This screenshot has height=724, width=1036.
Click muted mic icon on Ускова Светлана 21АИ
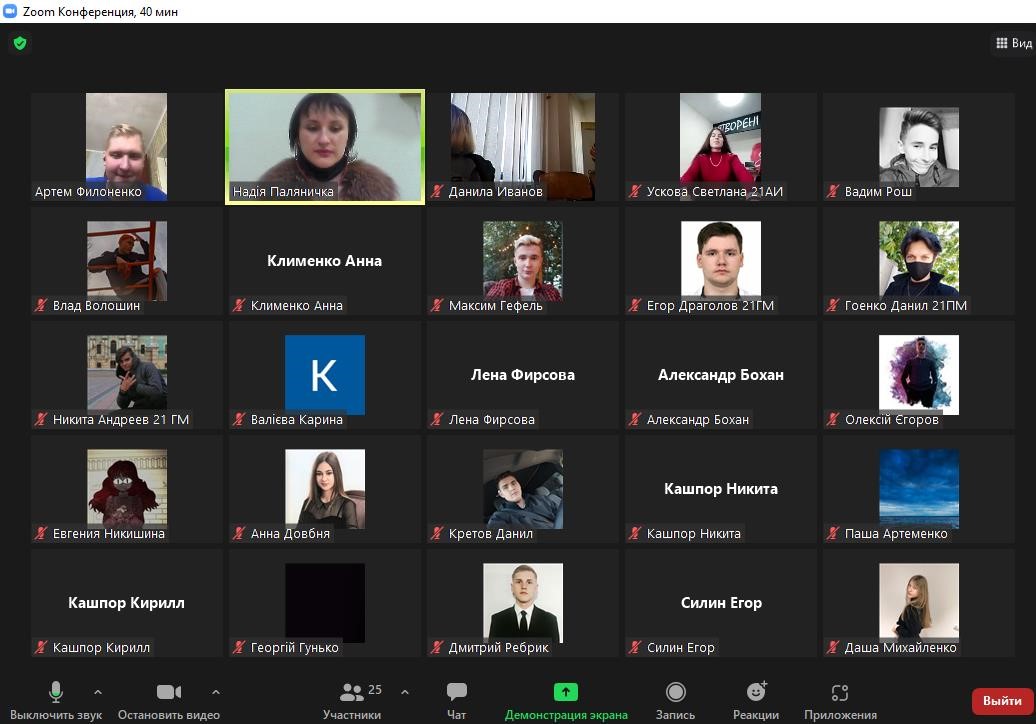click(635, 192)
